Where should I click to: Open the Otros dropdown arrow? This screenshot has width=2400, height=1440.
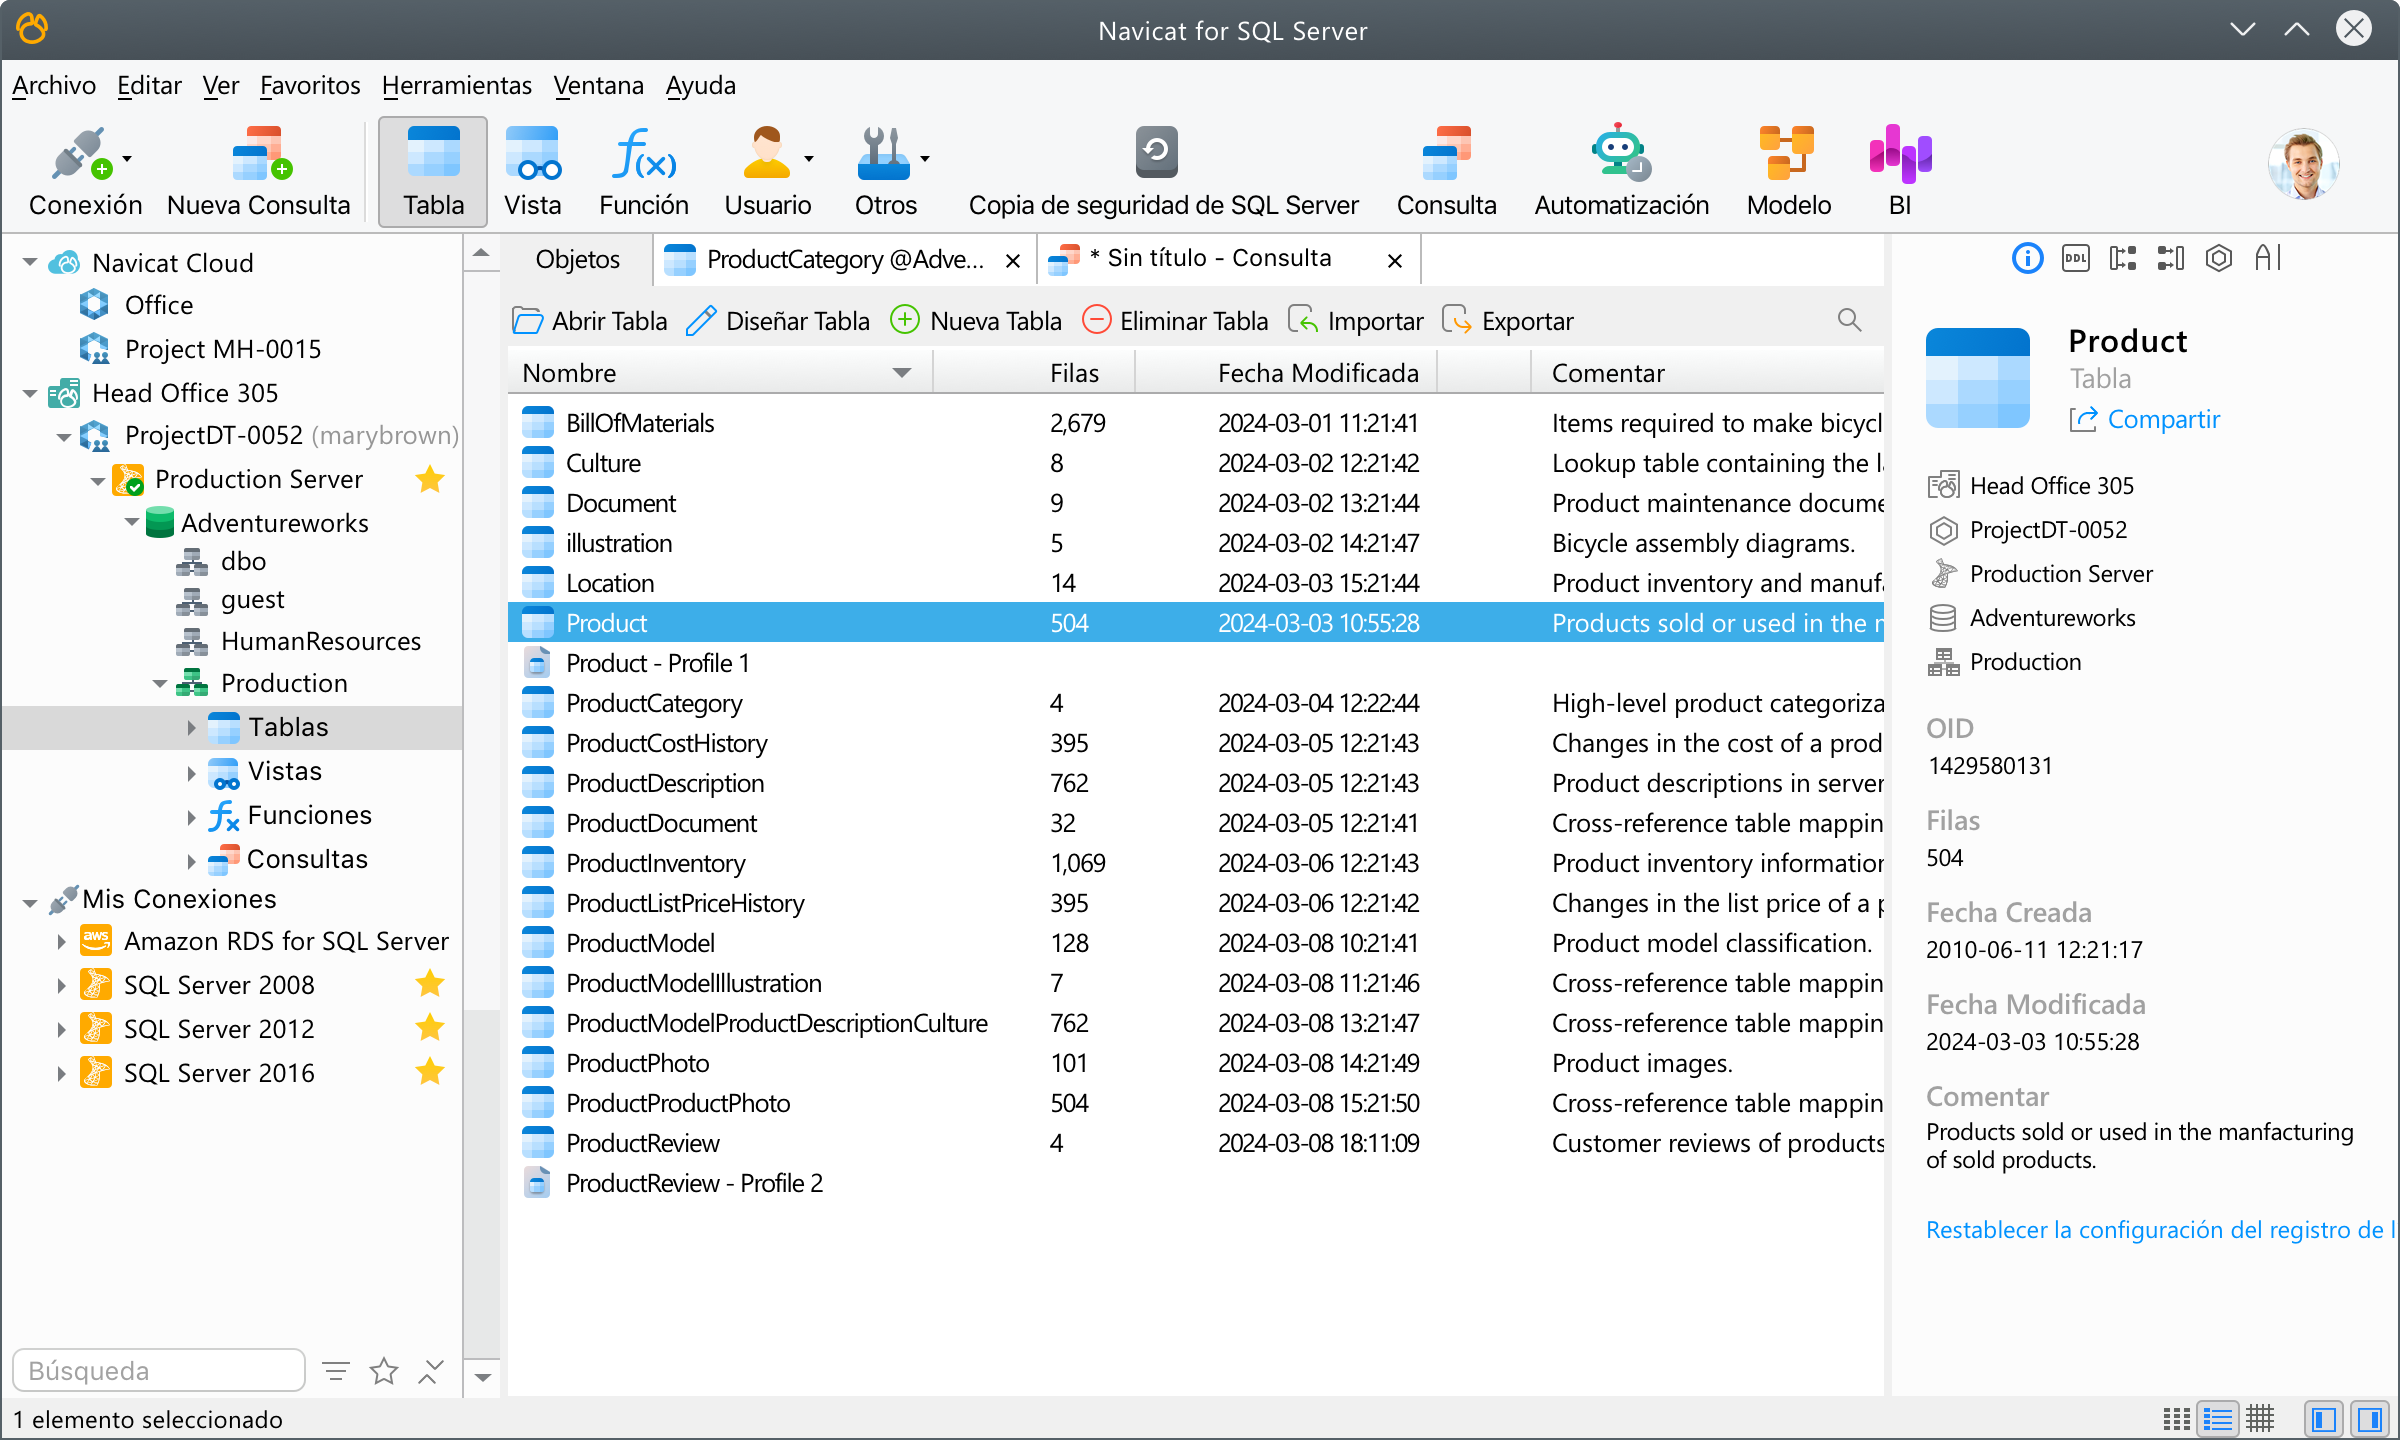(925, 159)
